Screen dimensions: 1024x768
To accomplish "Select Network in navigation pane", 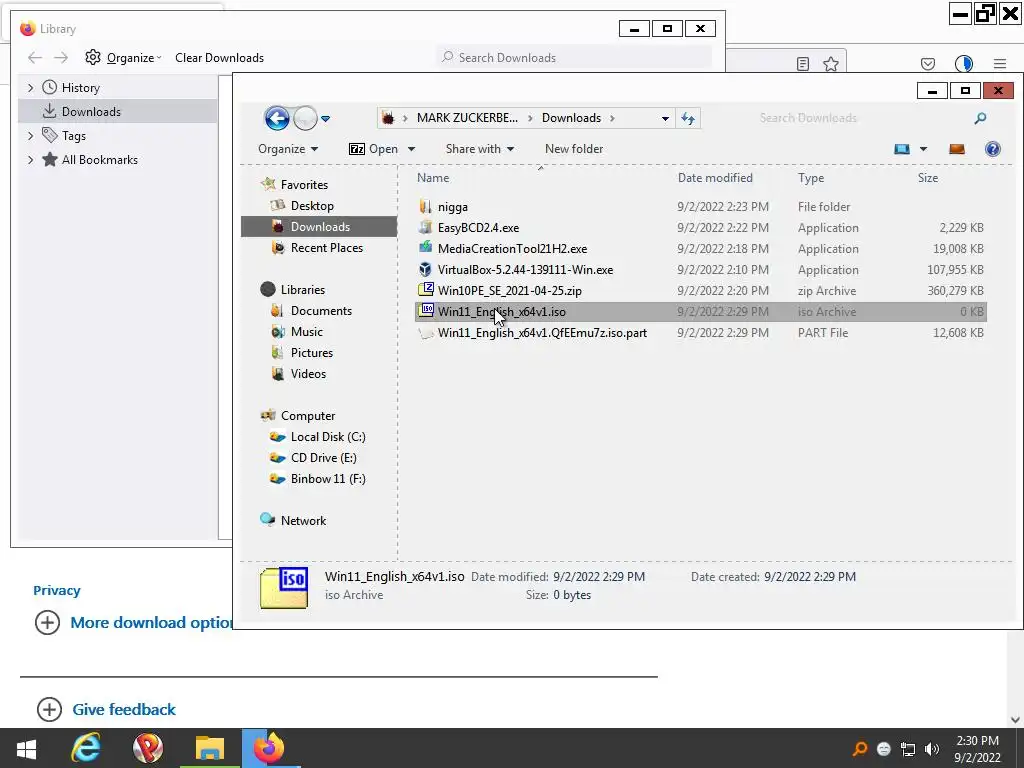I will 303,520.
